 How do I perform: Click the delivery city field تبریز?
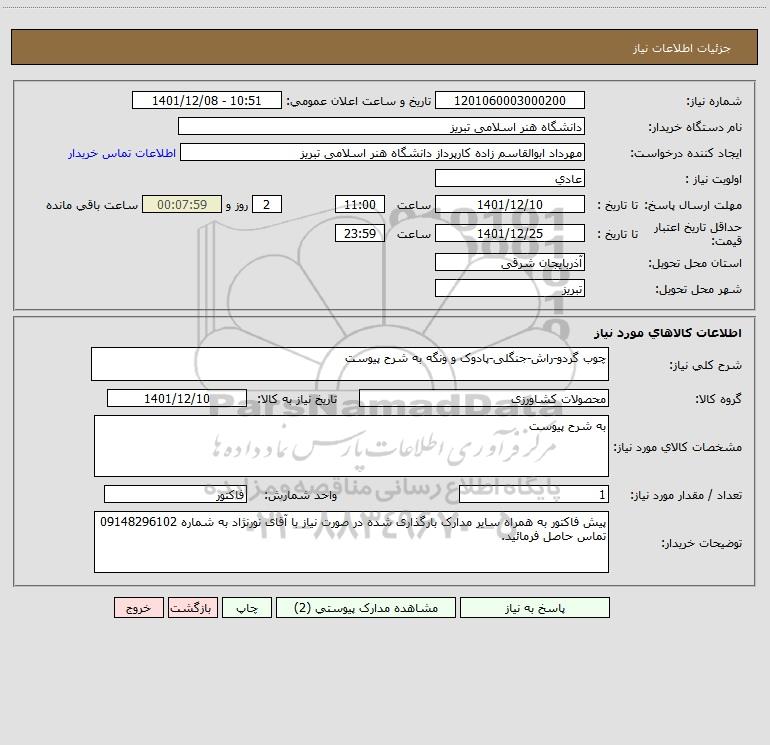click(x=510, y=288)
